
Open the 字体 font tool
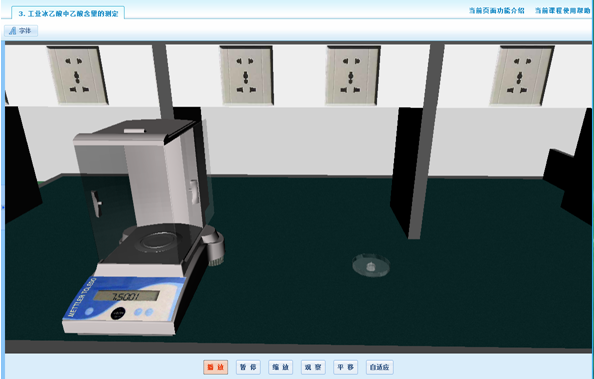[x=21, y=31]
